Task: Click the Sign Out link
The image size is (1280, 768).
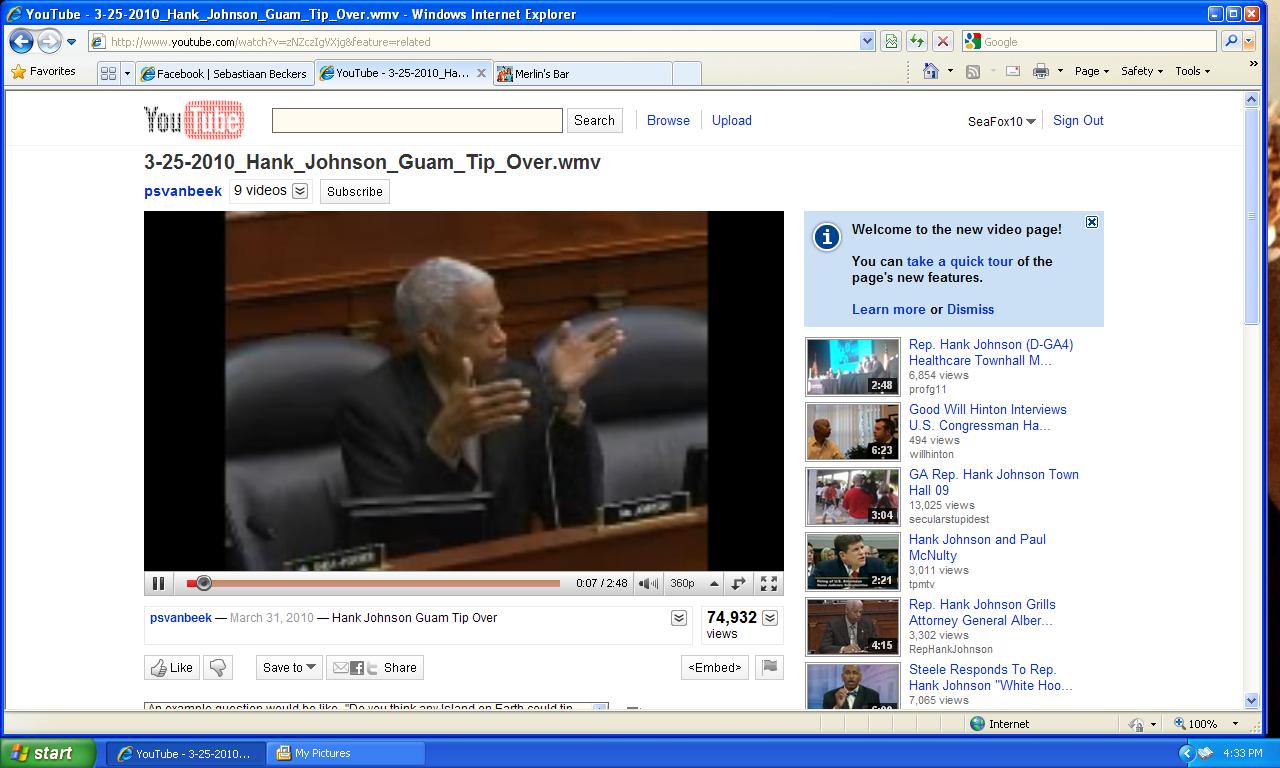Action: 1078,120
